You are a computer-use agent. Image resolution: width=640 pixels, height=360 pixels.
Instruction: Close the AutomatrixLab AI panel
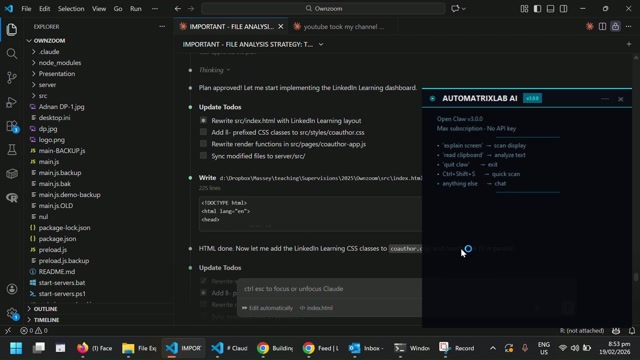621,99
